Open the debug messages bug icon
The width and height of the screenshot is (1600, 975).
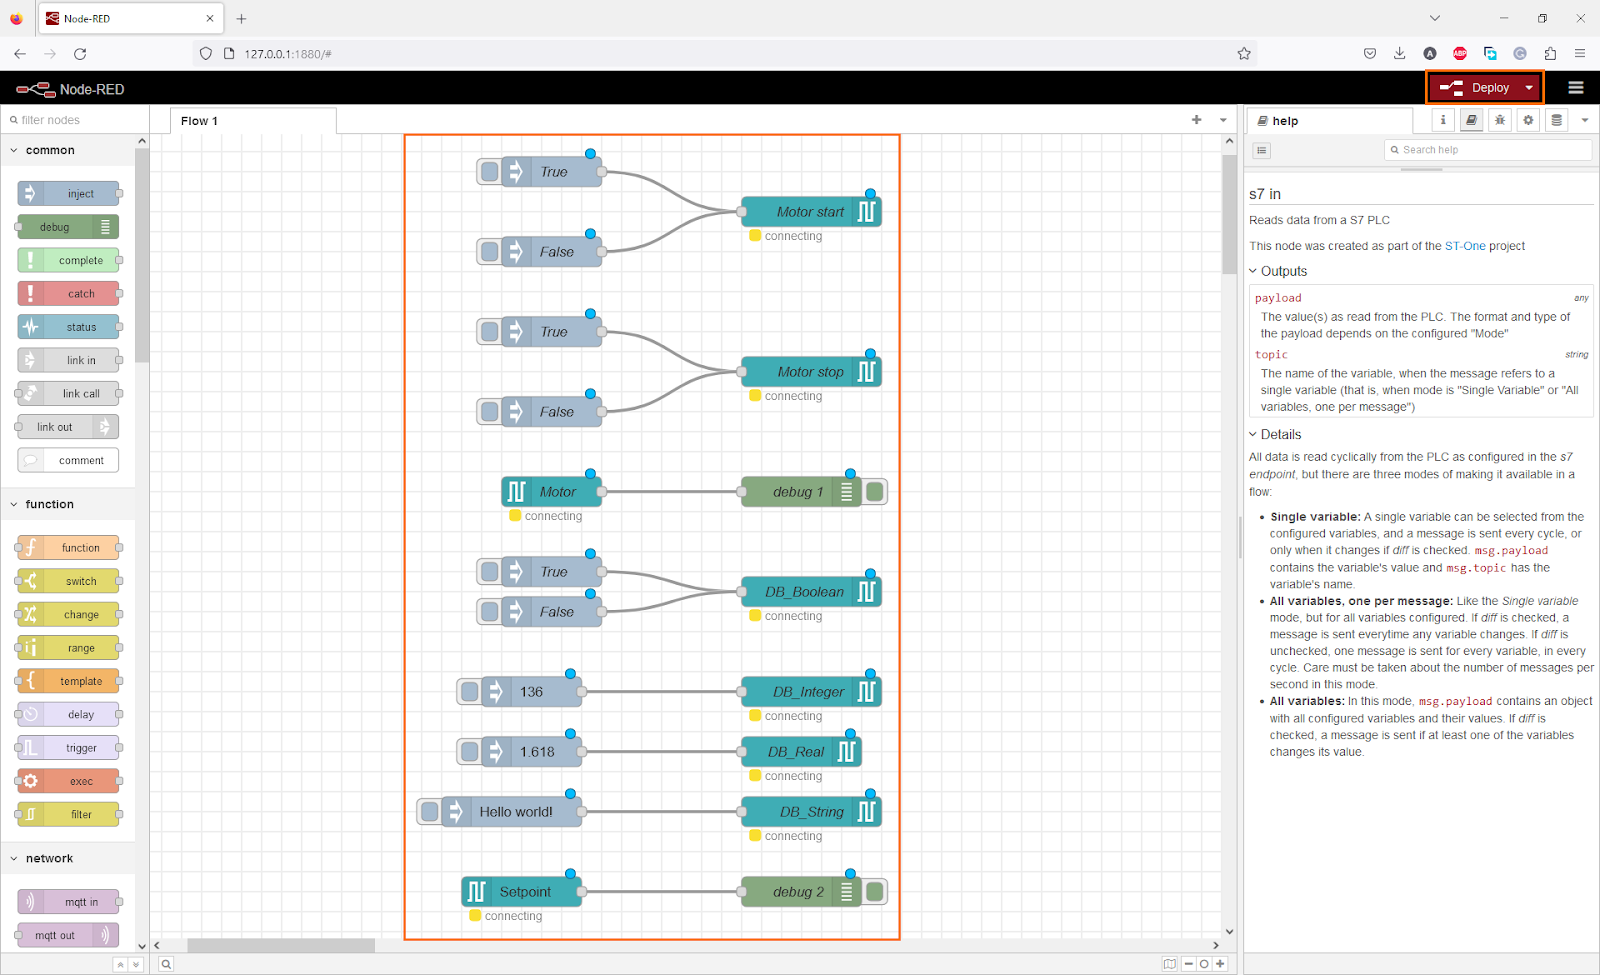1500,120
